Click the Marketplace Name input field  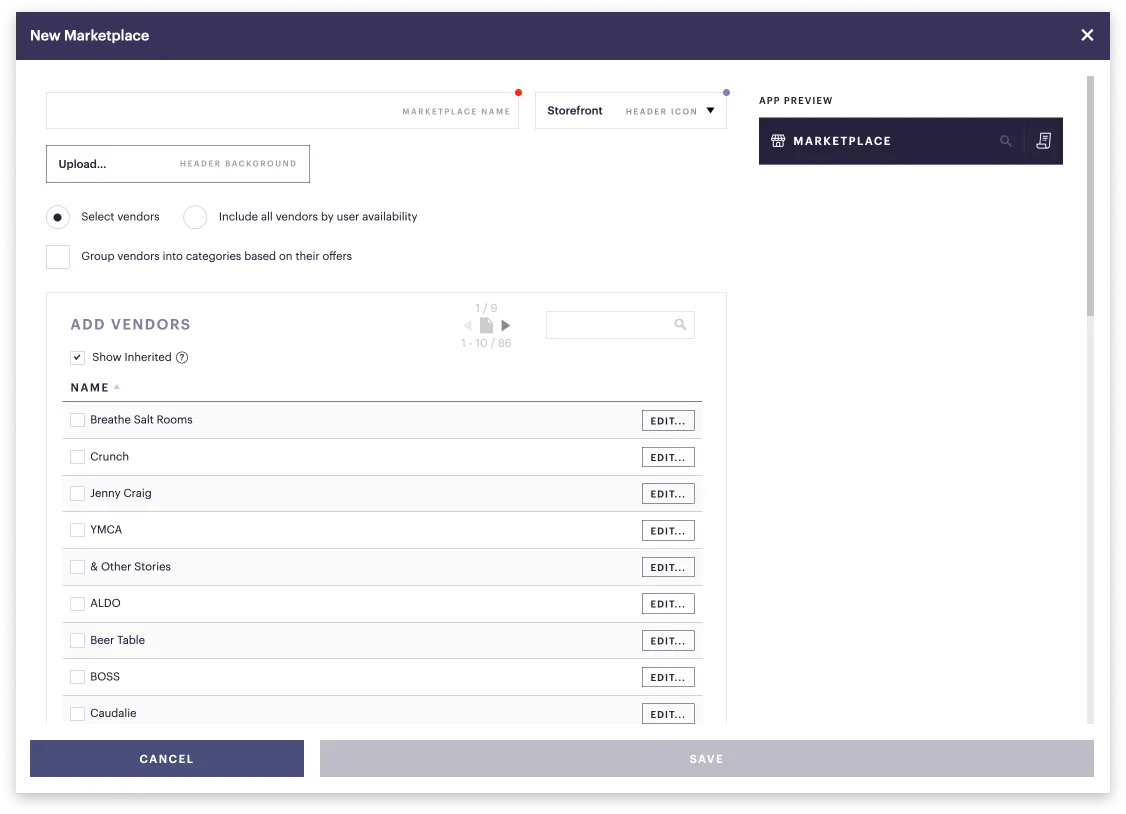point(282,111)
